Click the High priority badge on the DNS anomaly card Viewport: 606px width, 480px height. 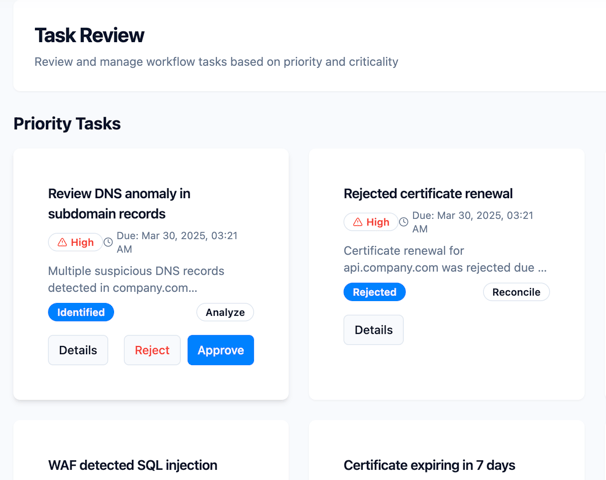point(75,242)
